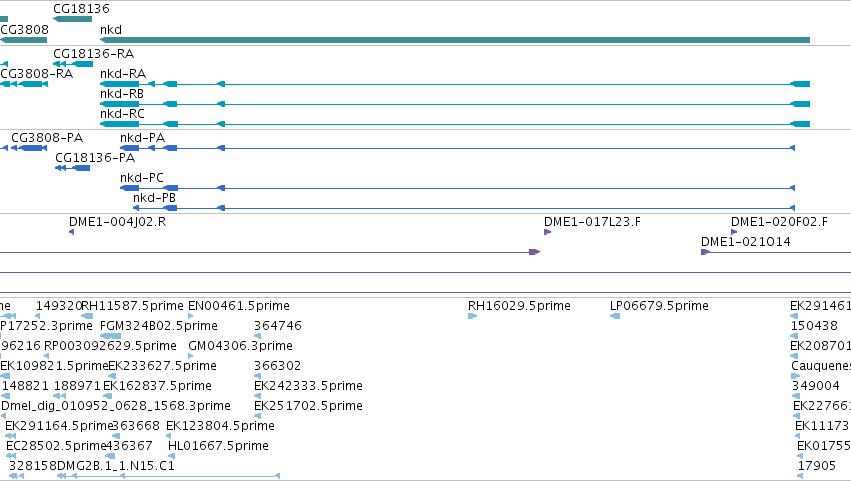Open the 436367 EST label
The height and width of the screenshot is (481, 851).
pyautogui.click(x=129, y=447)
